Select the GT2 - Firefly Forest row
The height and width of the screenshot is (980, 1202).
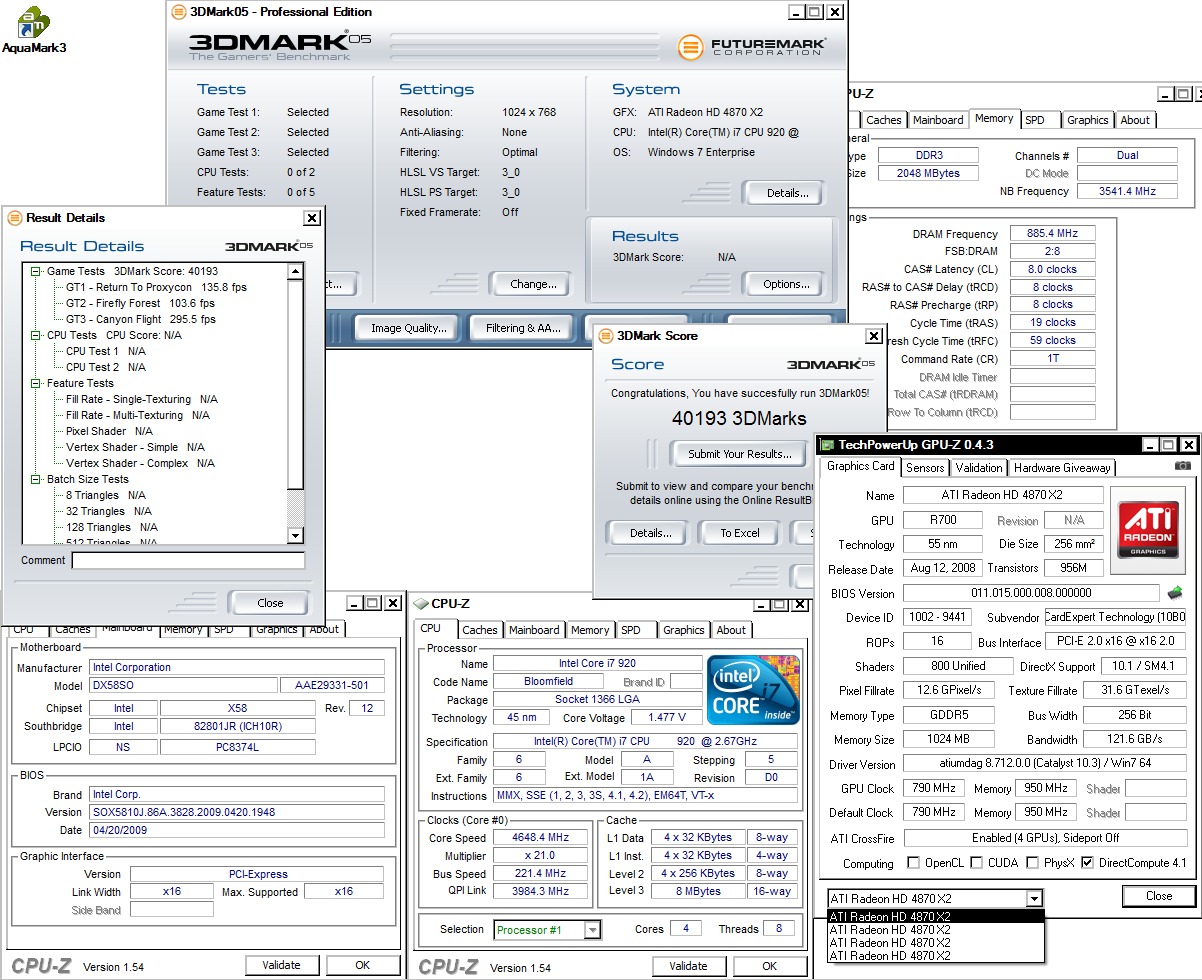coord(140,303)
